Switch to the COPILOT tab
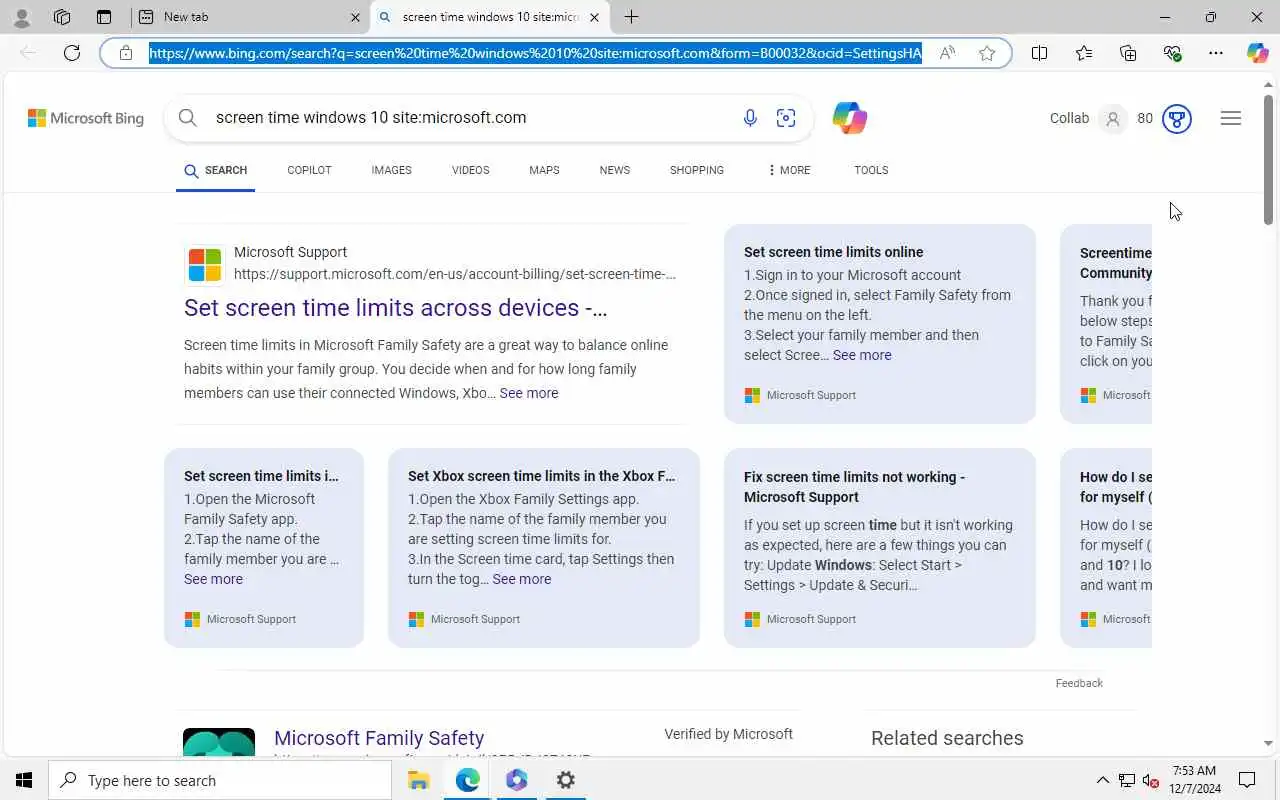1280x800 pixels. coord(309,170)
